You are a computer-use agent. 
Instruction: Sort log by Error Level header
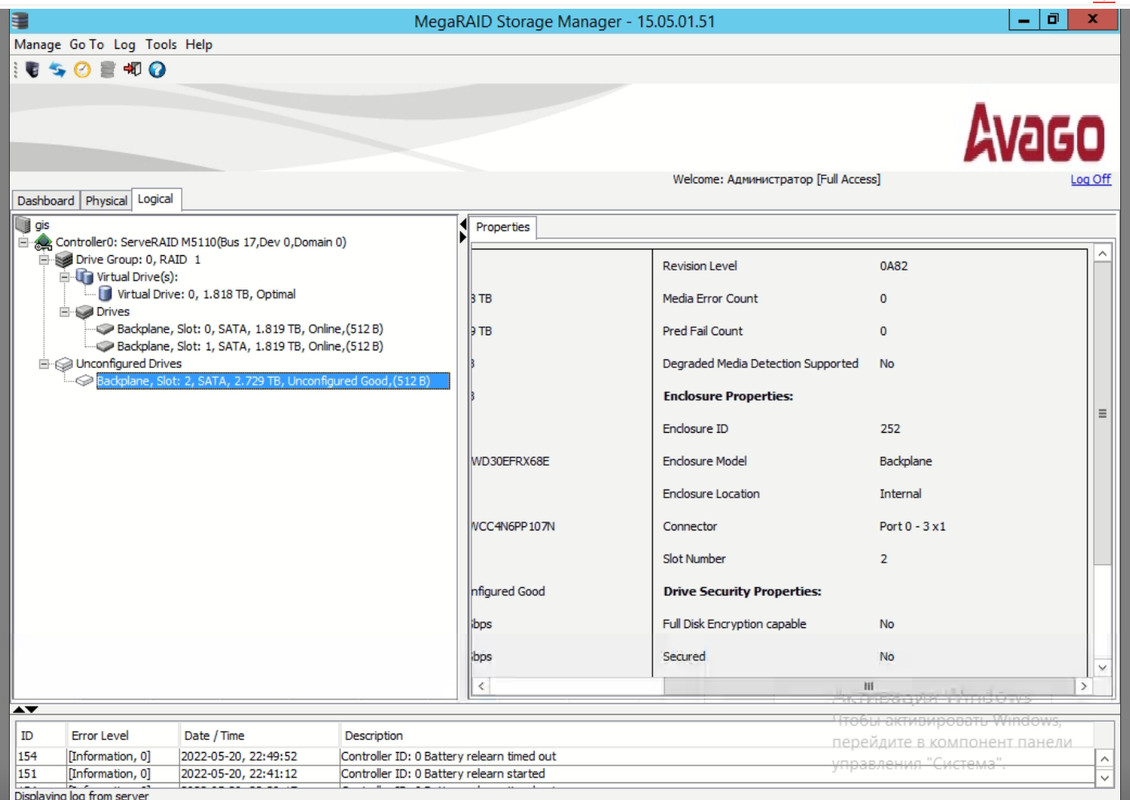(122, 736)
